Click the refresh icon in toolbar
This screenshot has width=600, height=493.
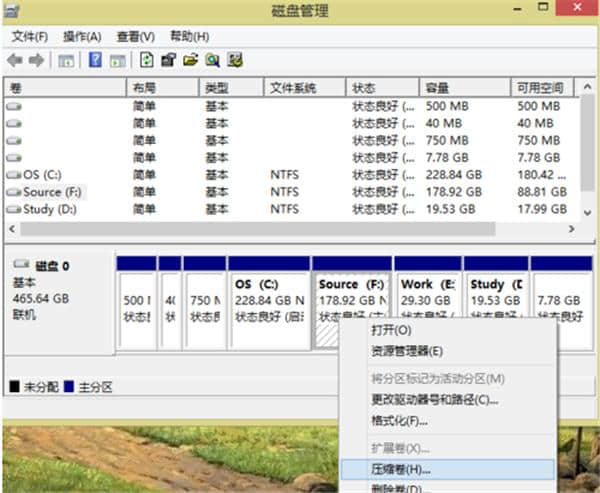pyautogui.click(x=147, y=60)
